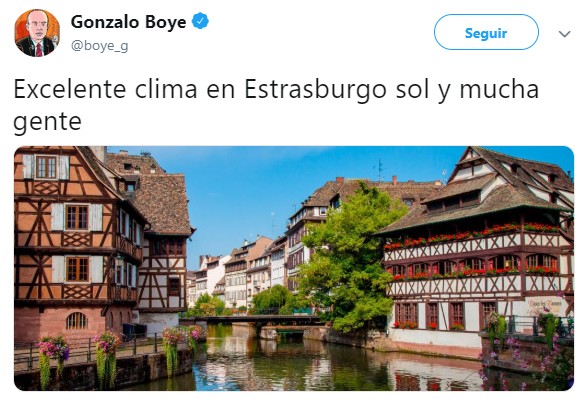
Task: Open the Gonzalo Boye display name link
Action: point(128,22)
